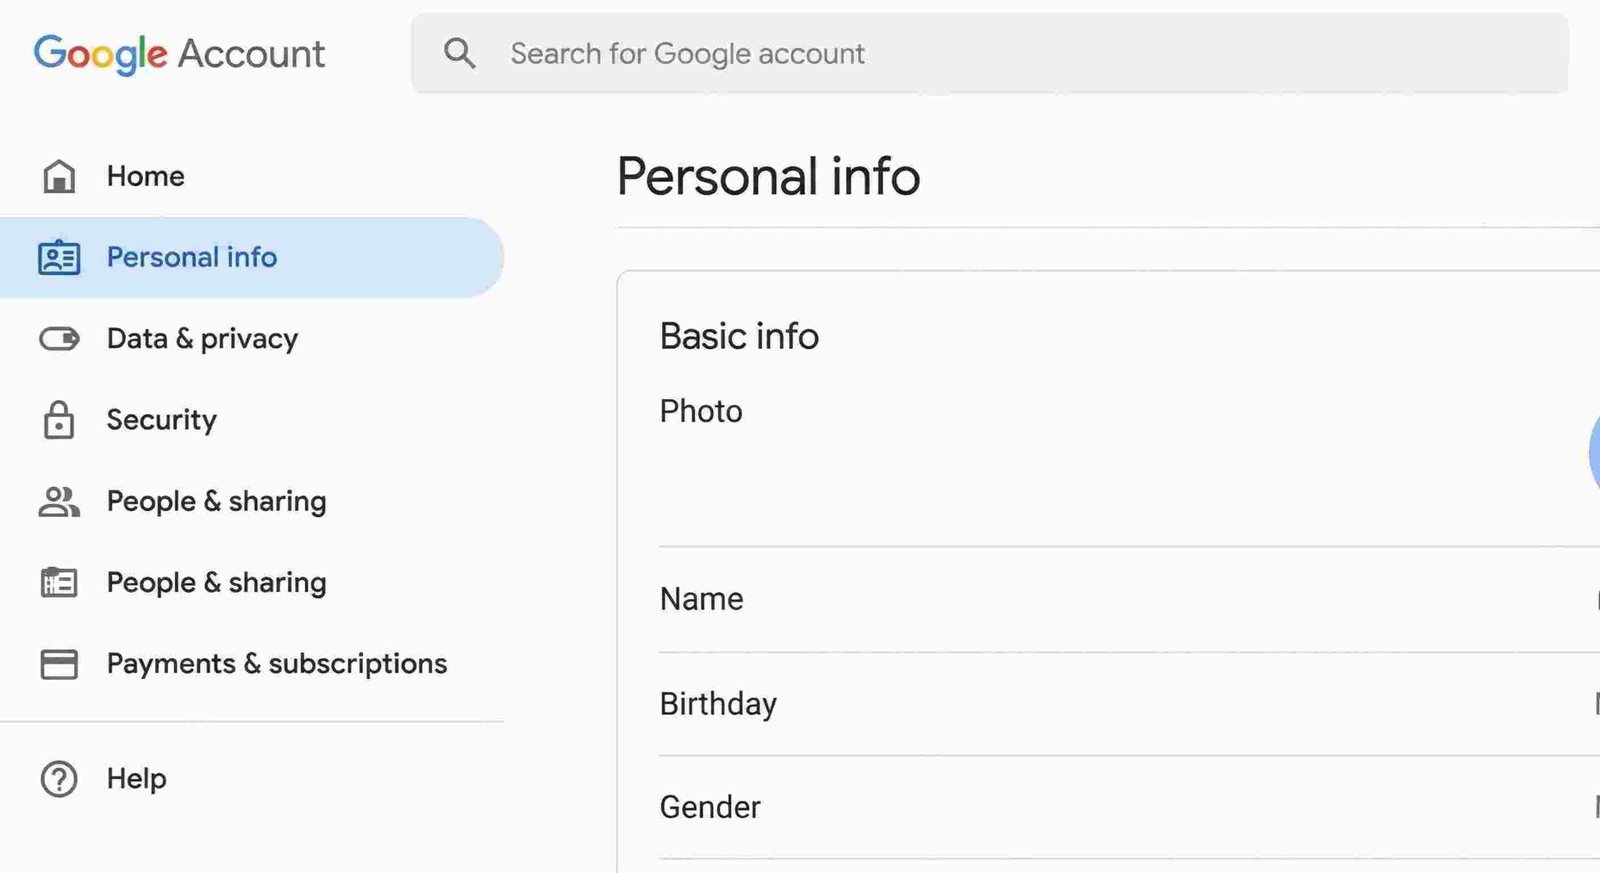The width and height of the screenshot is (1600, 873).
Task: Open the Data & privacy section
Action: coord(201,339)
